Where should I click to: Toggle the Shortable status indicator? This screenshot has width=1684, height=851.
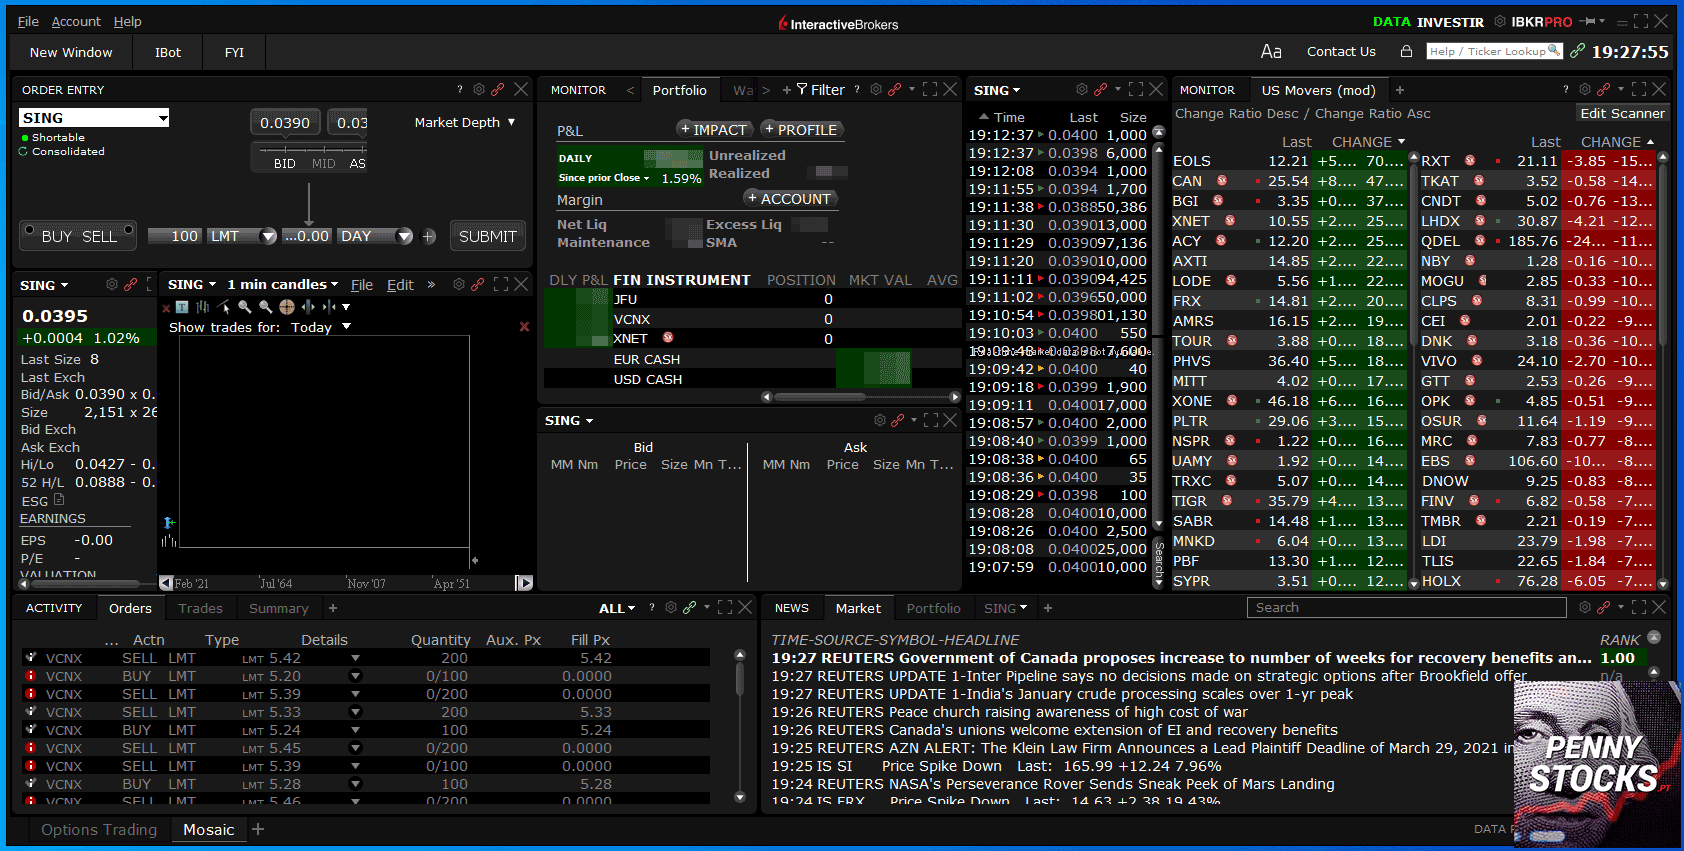pos(24,138)
